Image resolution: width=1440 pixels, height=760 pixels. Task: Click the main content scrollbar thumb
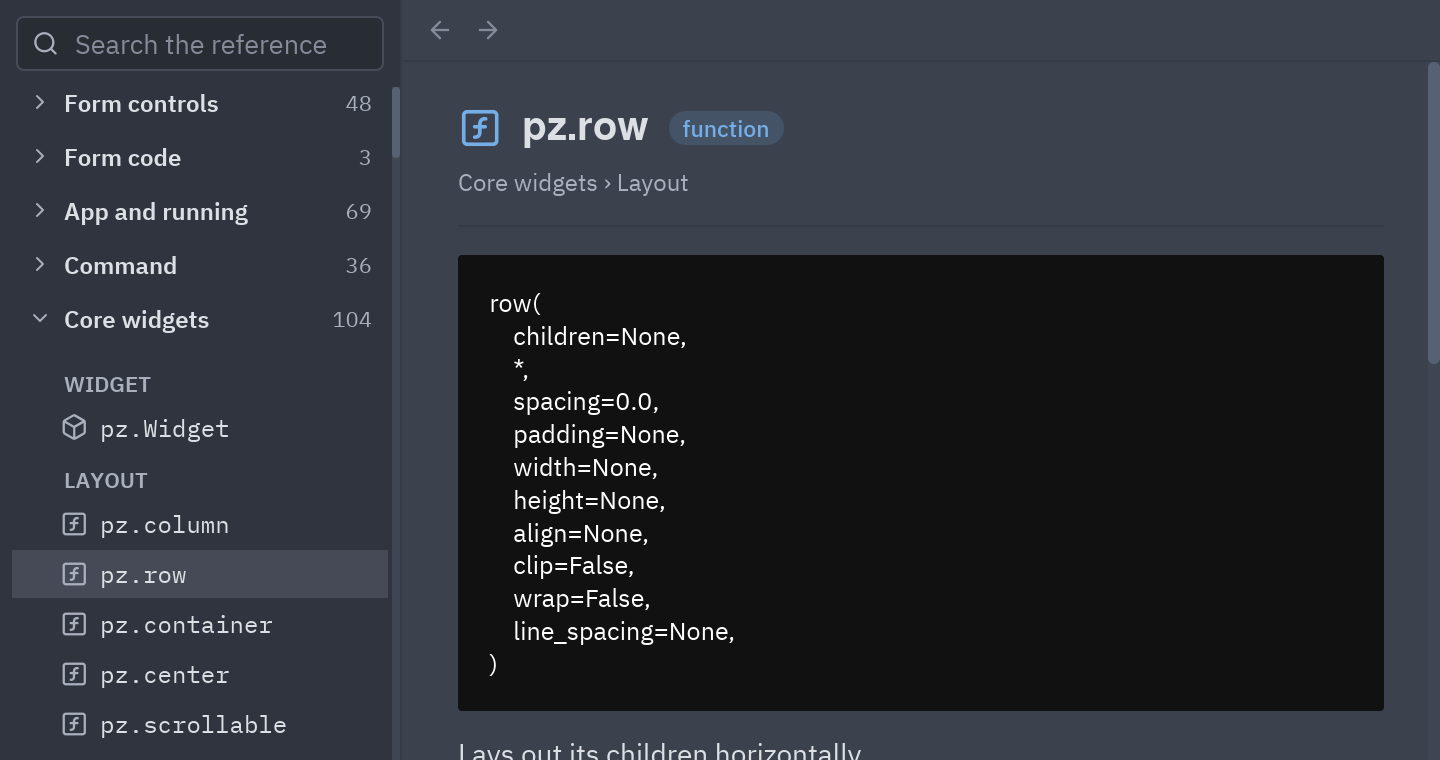[x=1433, y=213]
